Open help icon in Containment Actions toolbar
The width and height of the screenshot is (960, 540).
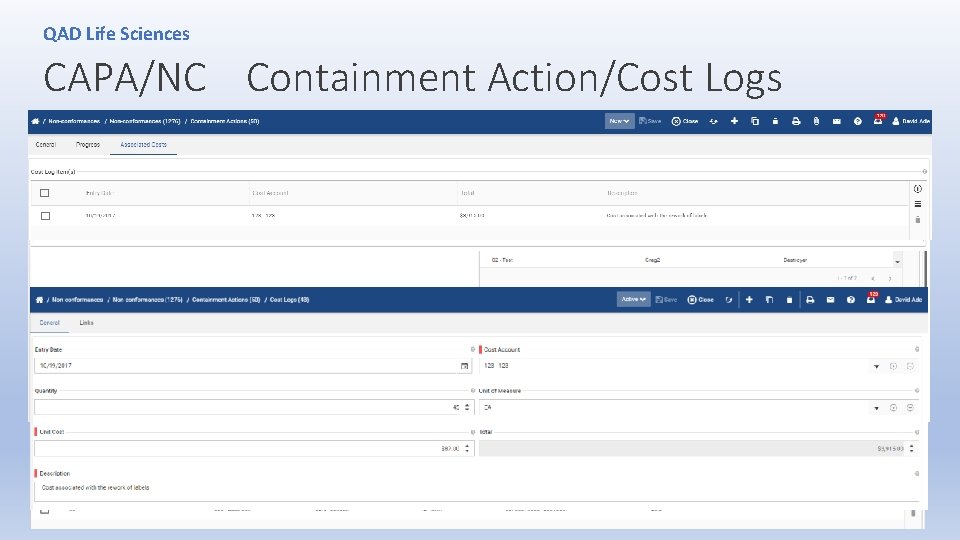(858, 121)
